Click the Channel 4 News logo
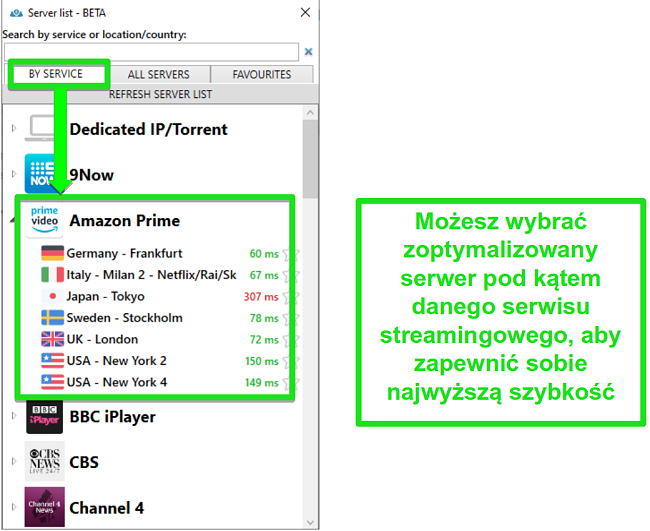This screenshot has width=650, height=531. point(45,507)
